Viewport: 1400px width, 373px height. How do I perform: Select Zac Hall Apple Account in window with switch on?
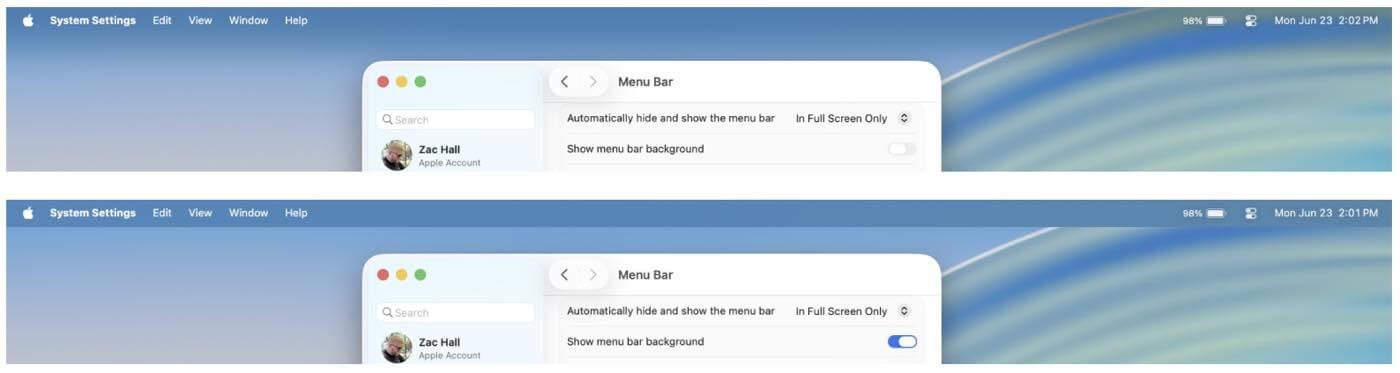click(x=432, y=348)
